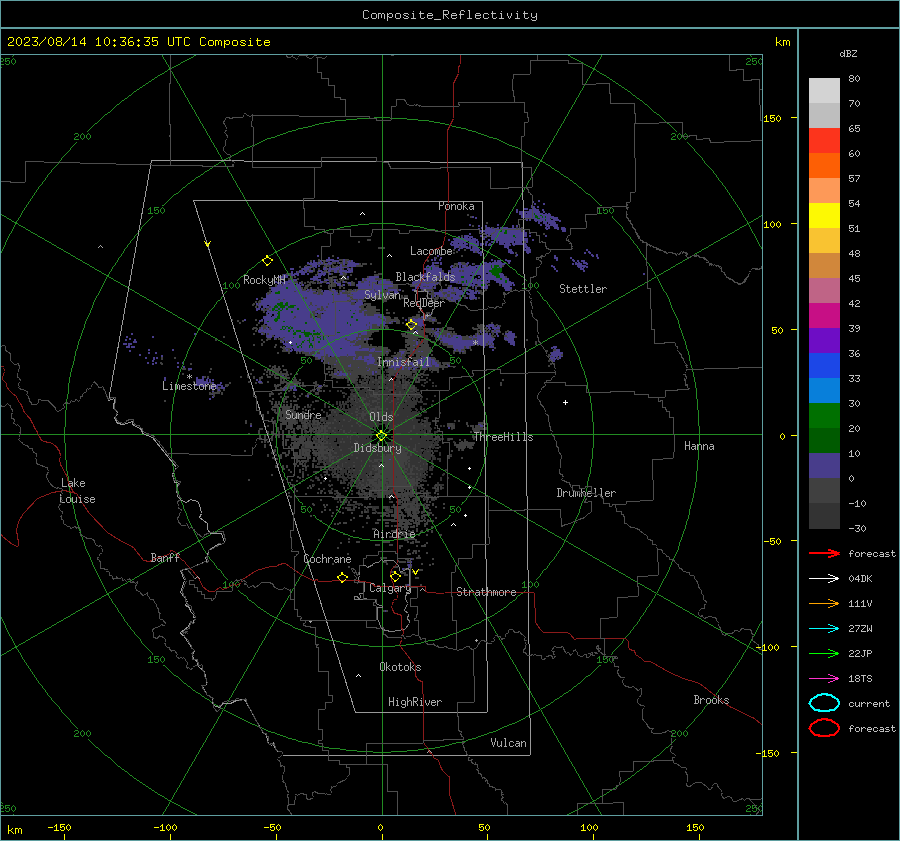The height and width of the screenshot is (841, 900).
Task: Click the Limestone label
Action: [x=189, y=386]
